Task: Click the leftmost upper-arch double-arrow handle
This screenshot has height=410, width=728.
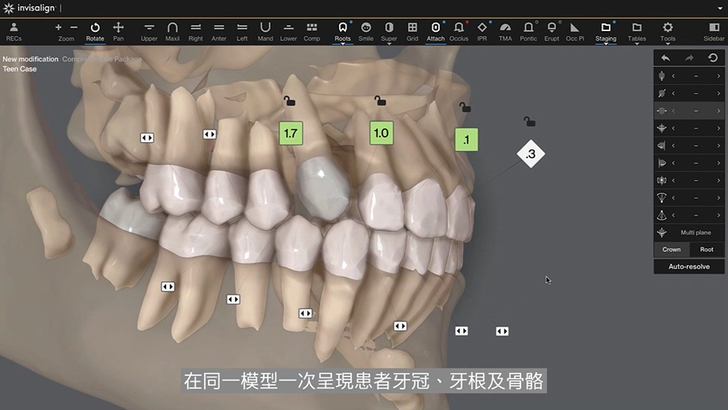Action: [x=147, y=138]
